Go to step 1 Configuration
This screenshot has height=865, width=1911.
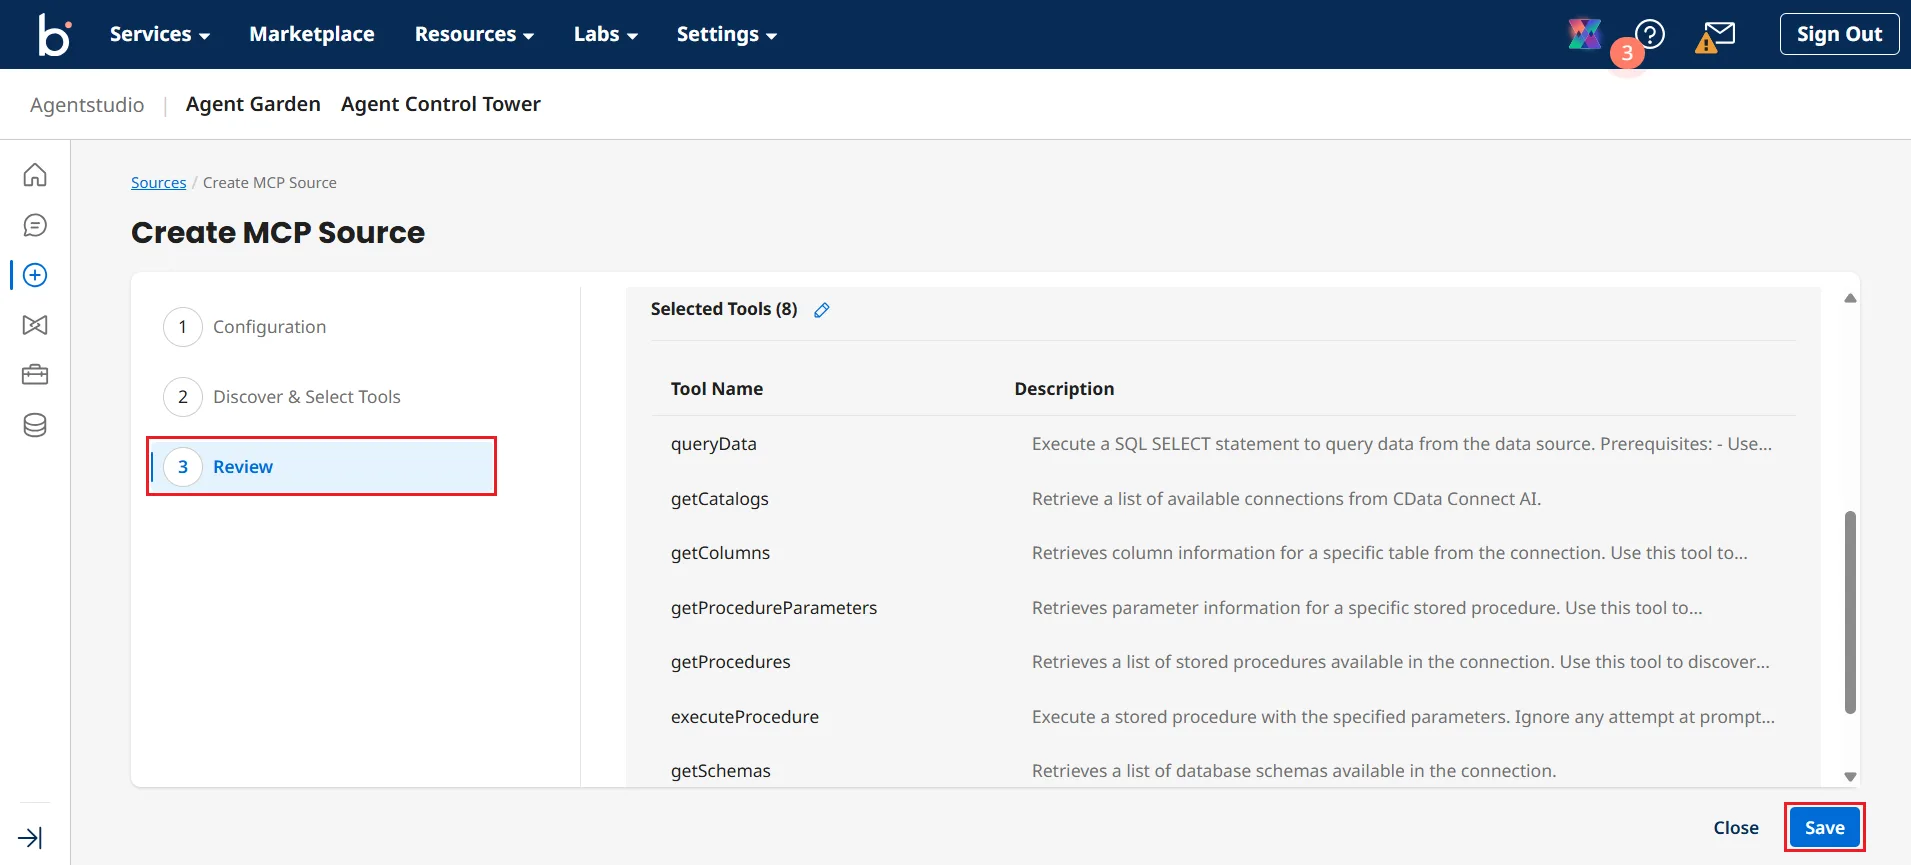coord(269,327)
